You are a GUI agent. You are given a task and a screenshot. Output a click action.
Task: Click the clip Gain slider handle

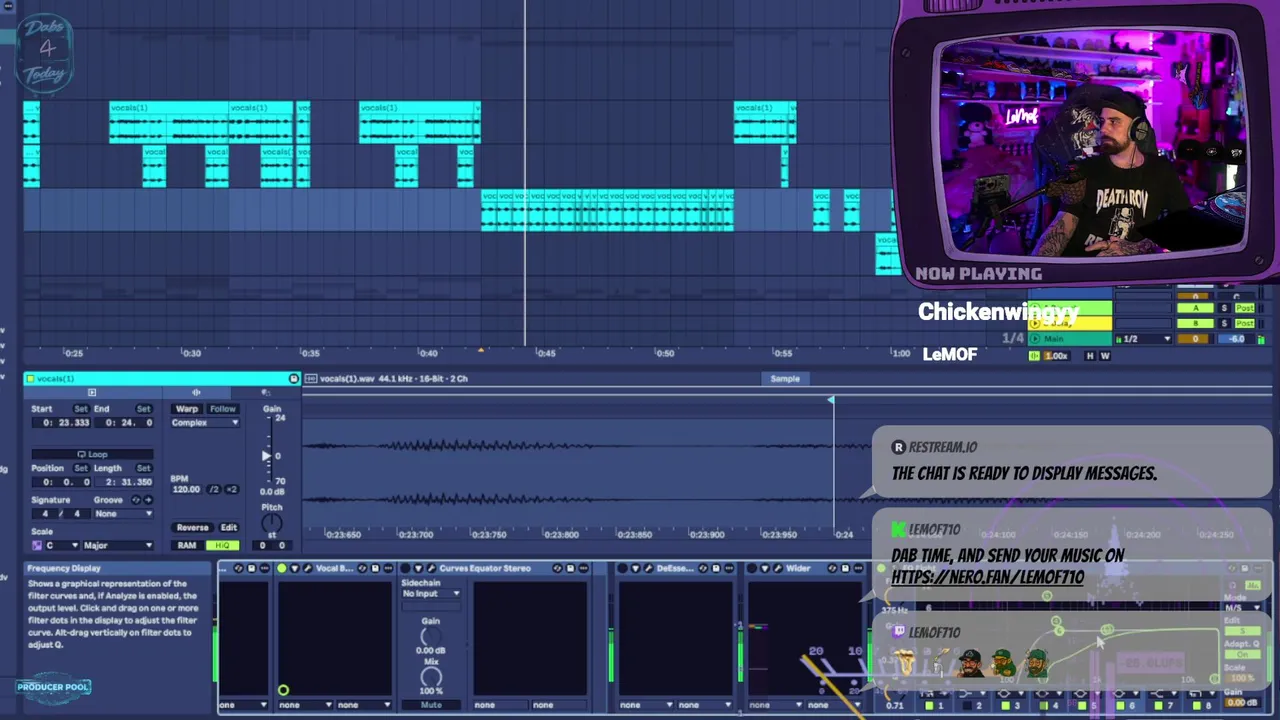point(266,456)
